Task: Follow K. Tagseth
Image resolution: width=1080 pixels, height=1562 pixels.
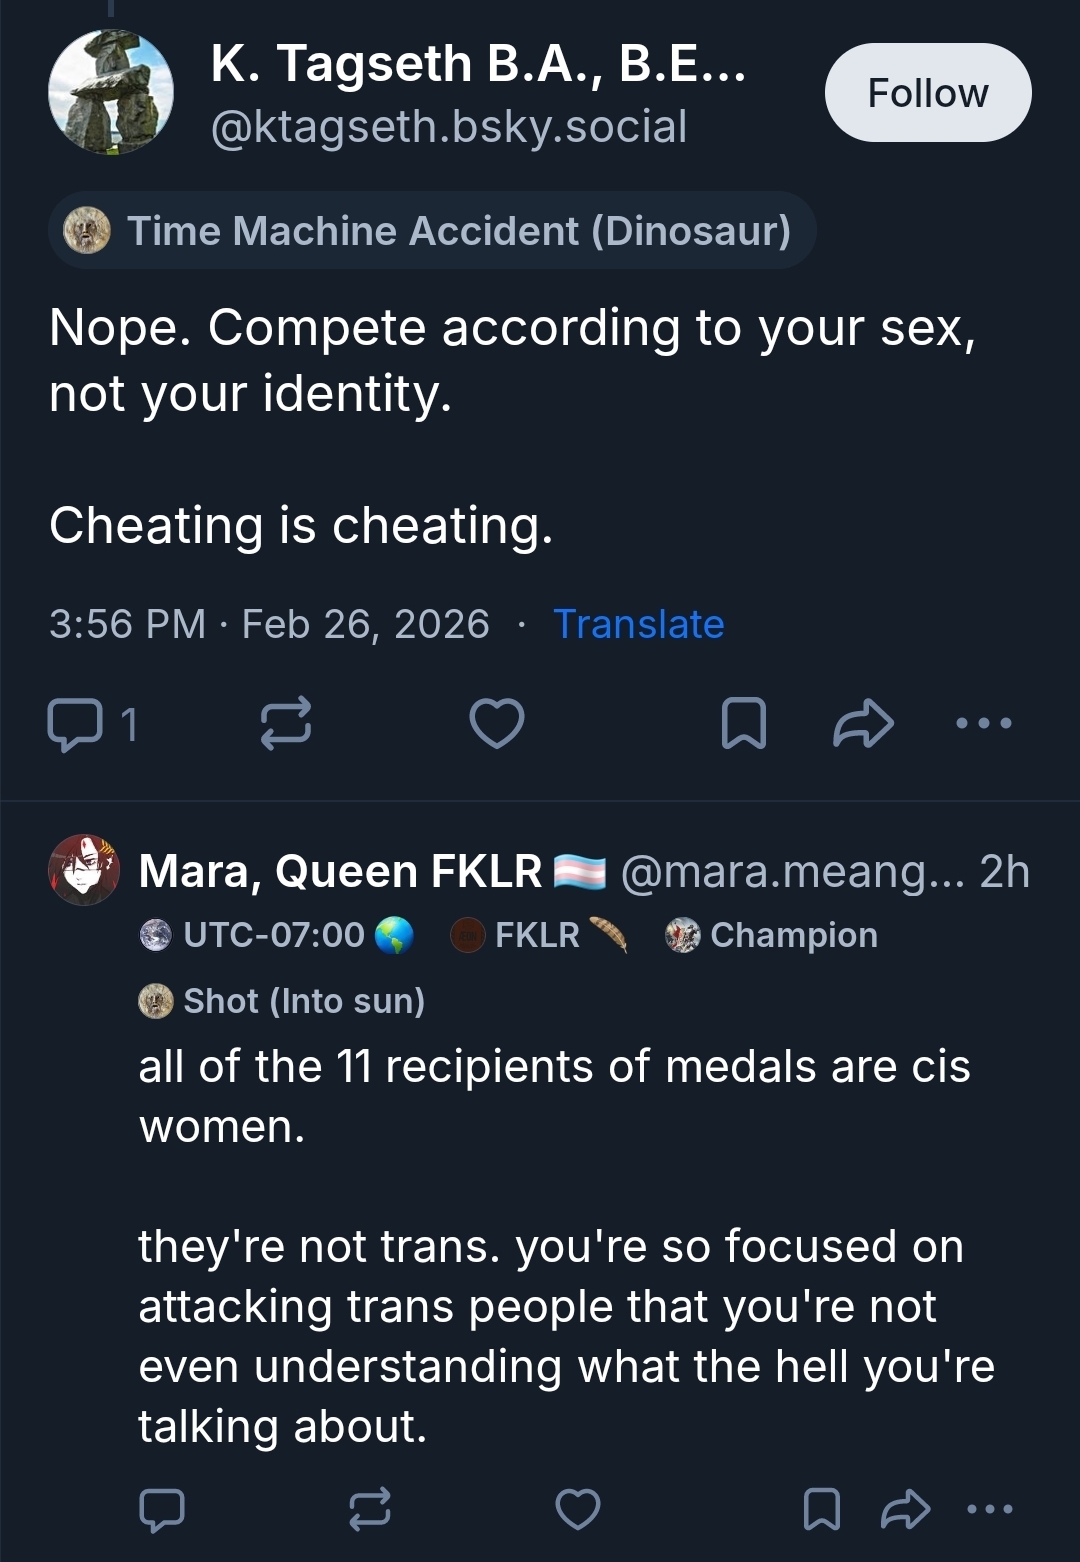Action: 927,93
